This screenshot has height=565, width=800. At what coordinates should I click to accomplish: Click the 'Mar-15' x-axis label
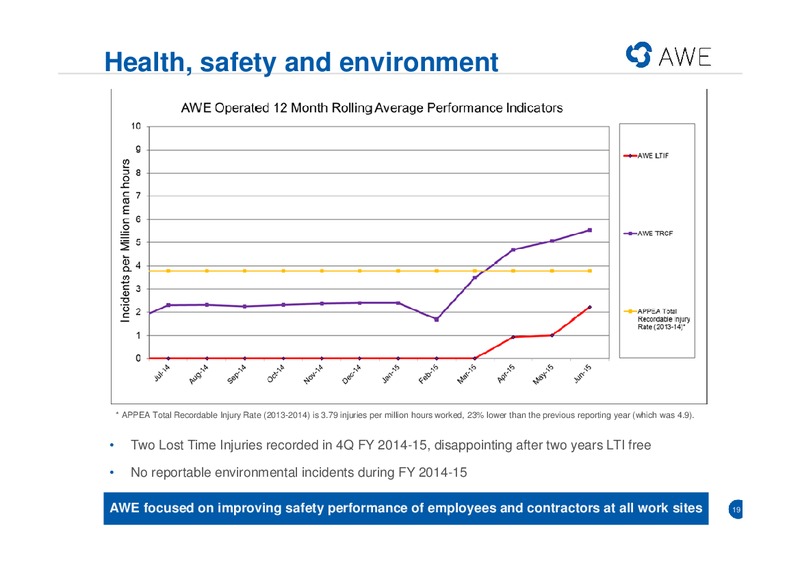[467, 375]
